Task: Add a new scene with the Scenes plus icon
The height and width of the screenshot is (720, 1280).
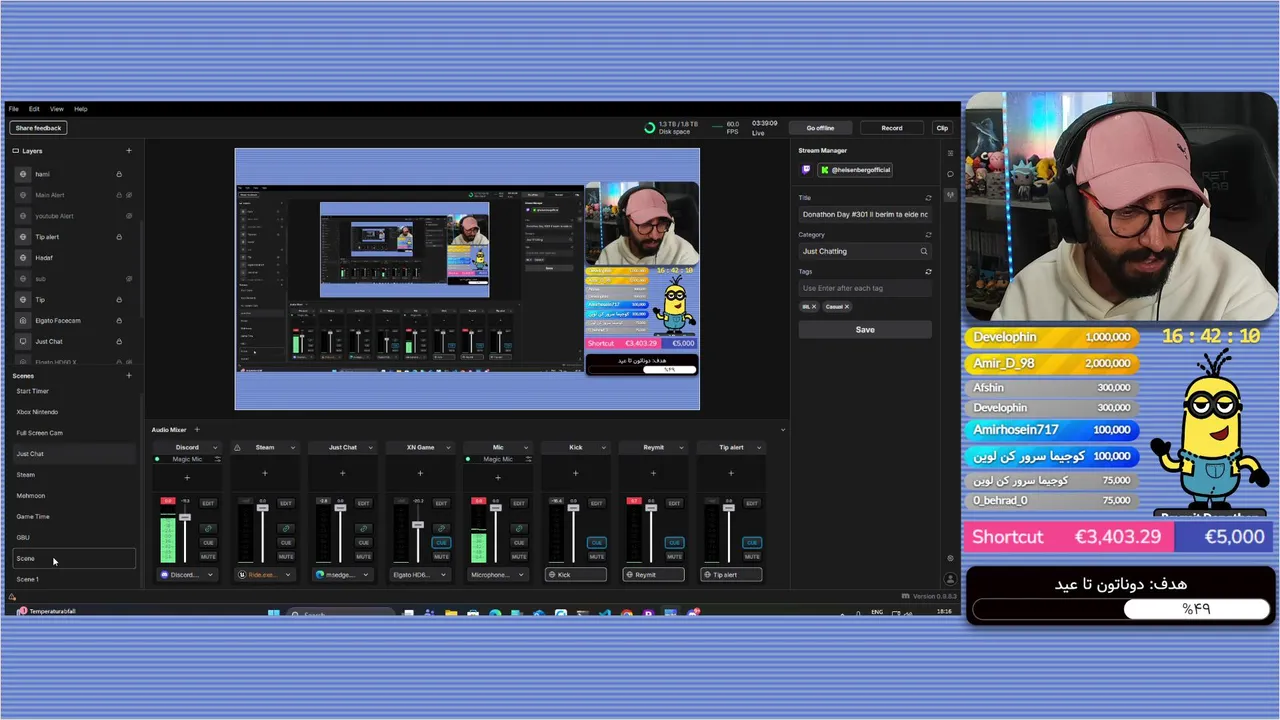Action: point(128,376)
